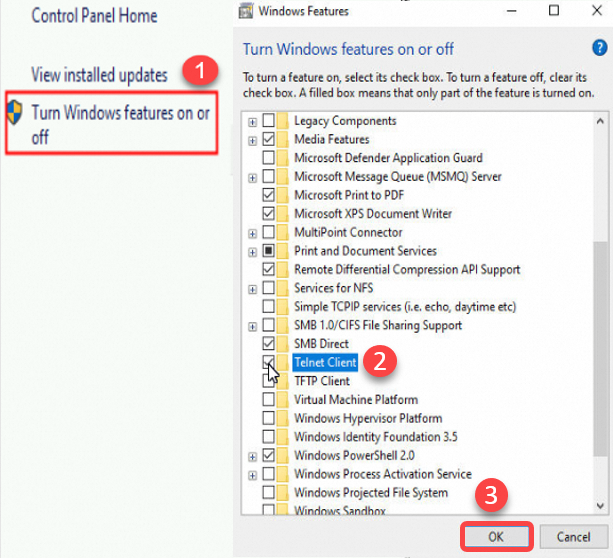The image size is (613, 558).
Task: Click the SMB Direct folder icon
Action: tap(282, 344)
